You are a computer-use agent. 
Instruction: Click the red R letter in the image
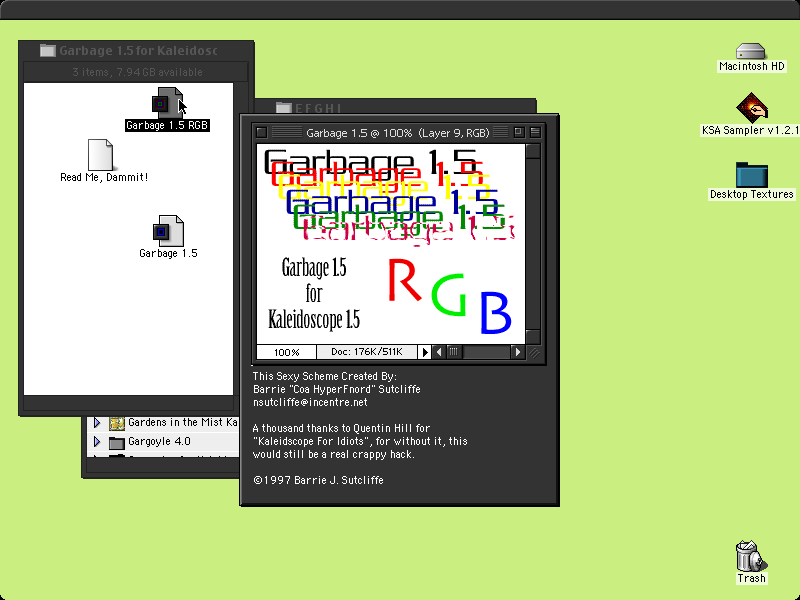404,280
